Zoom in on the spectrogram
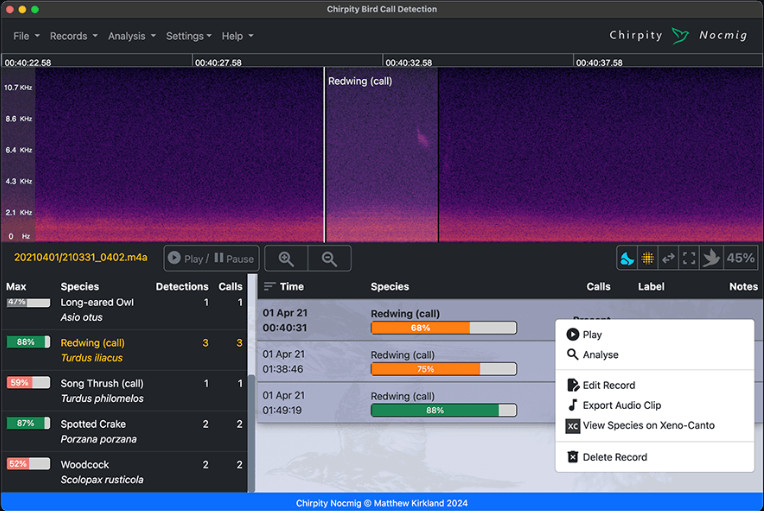Screen dimensions: 764x511 286,259
